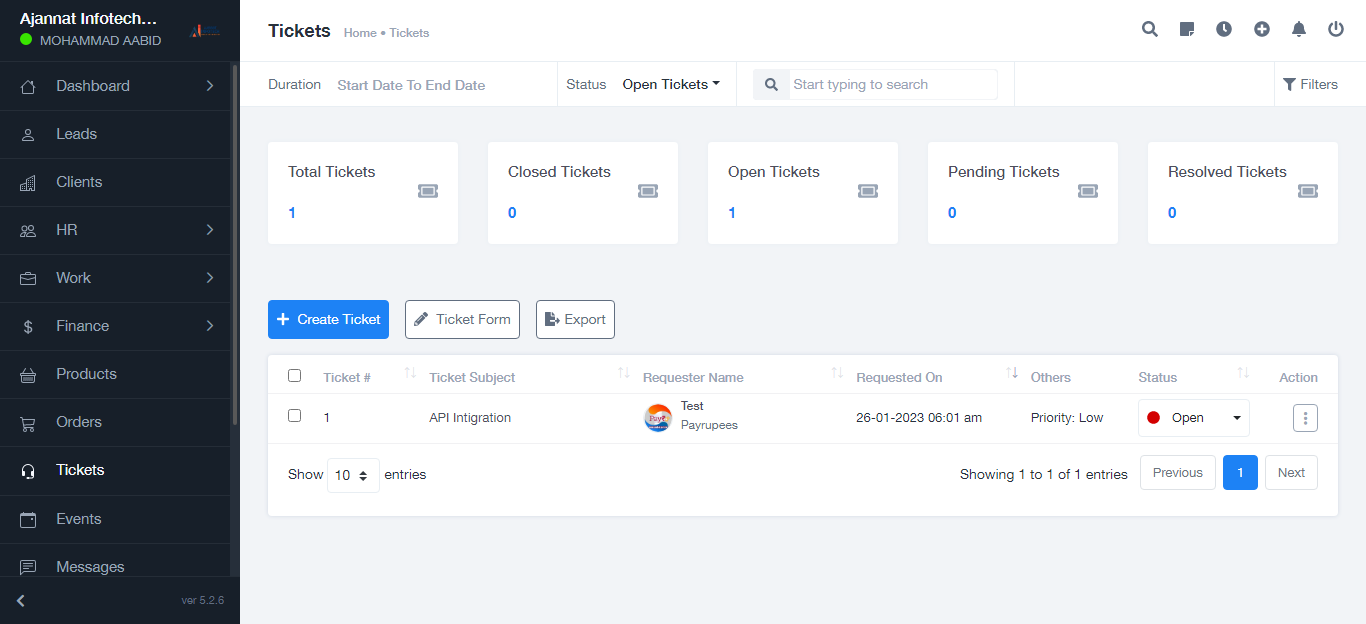The width and height of the screenshot is (1366, 624).
Task: Click the plus circle quick-add icon
Action: [1262, 29]
